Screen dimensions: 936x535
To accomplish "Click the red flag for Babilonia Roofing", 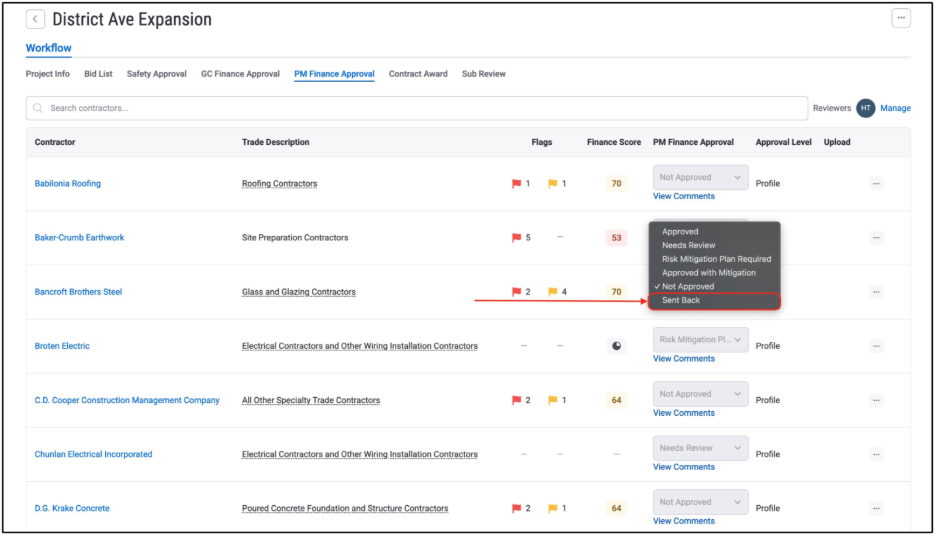I will pos(516,184).
